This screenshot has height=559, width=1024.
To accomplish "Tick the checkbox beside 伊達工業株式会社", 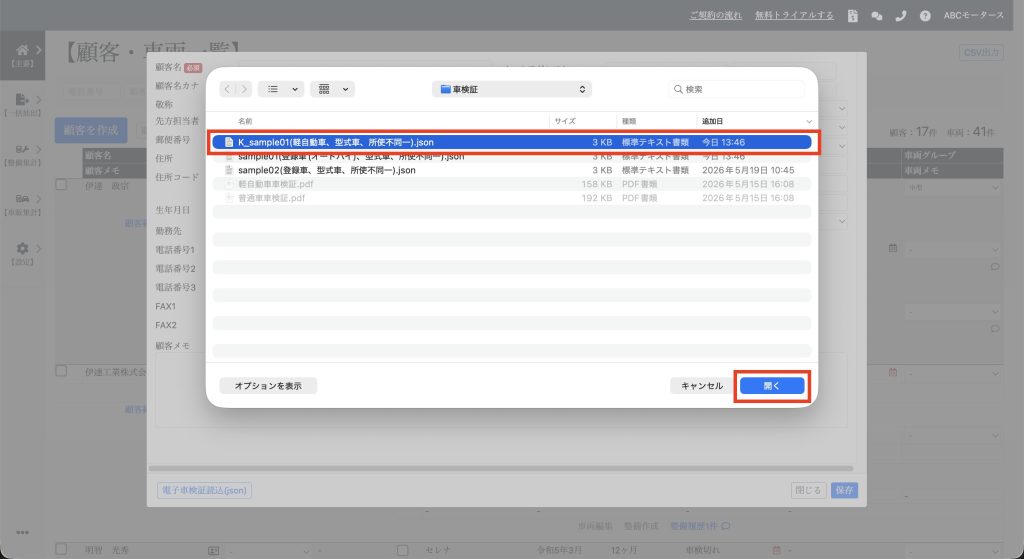I will [x=61, y=371].
